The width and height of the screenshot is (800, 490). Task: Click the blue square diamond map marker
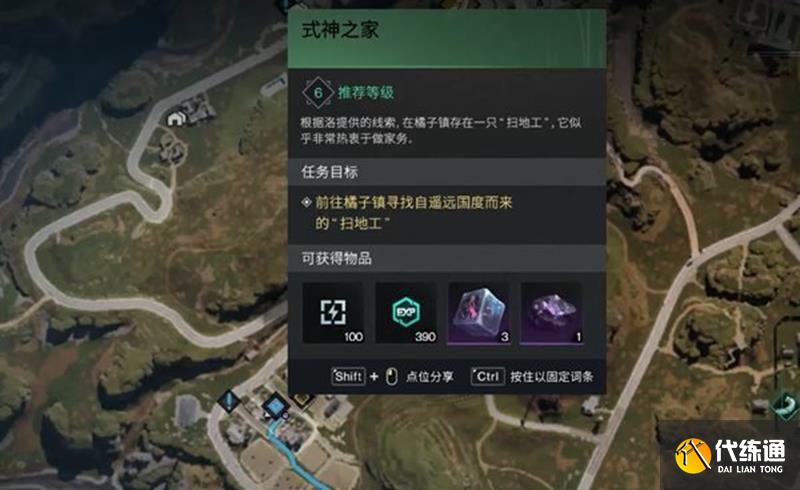276,407
